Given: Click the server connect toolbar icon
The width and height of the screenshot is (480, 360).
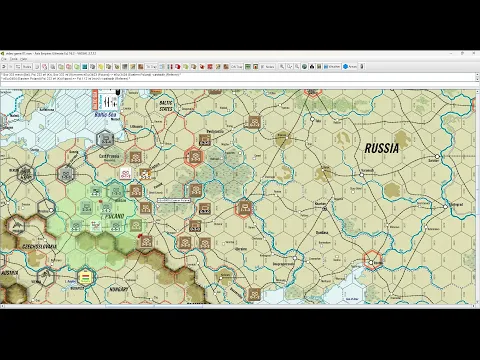Looking at the screenshot, I should click(x=18, y=67).
